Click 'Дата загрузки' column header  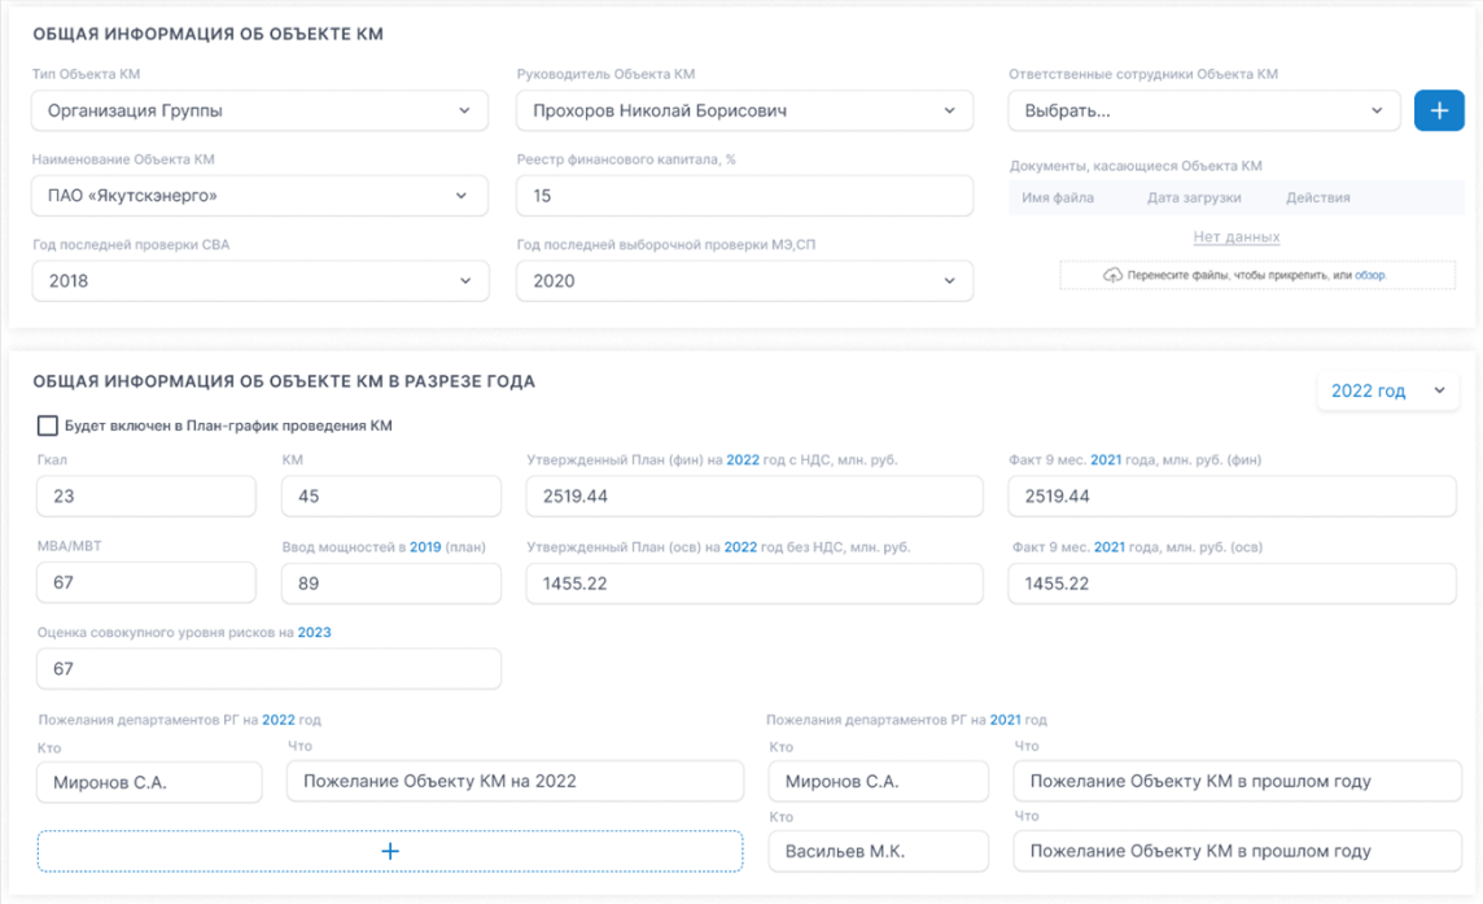pos(1194,198)
